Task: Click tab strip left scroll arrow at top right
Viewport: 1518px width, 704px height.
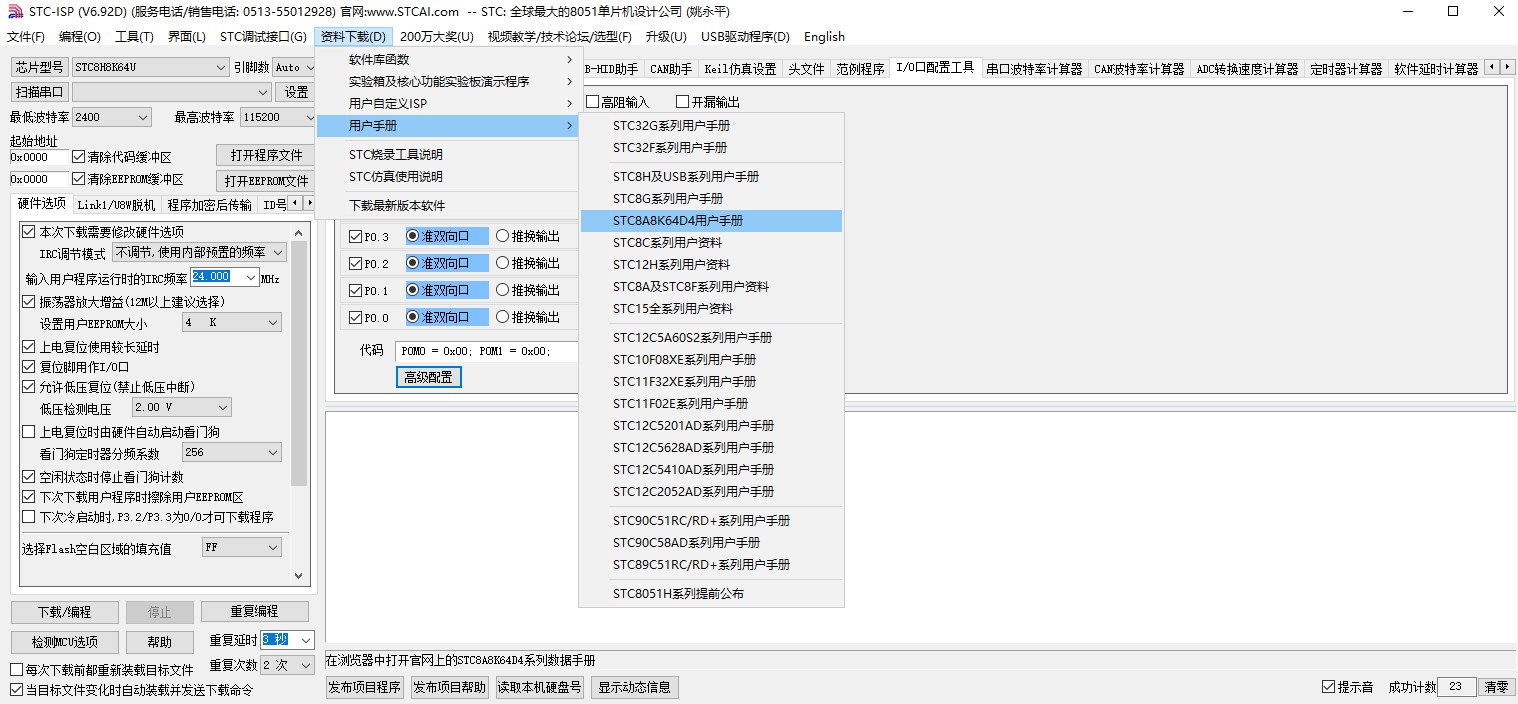Action: pyautogui.click(x=1492, y=67)
